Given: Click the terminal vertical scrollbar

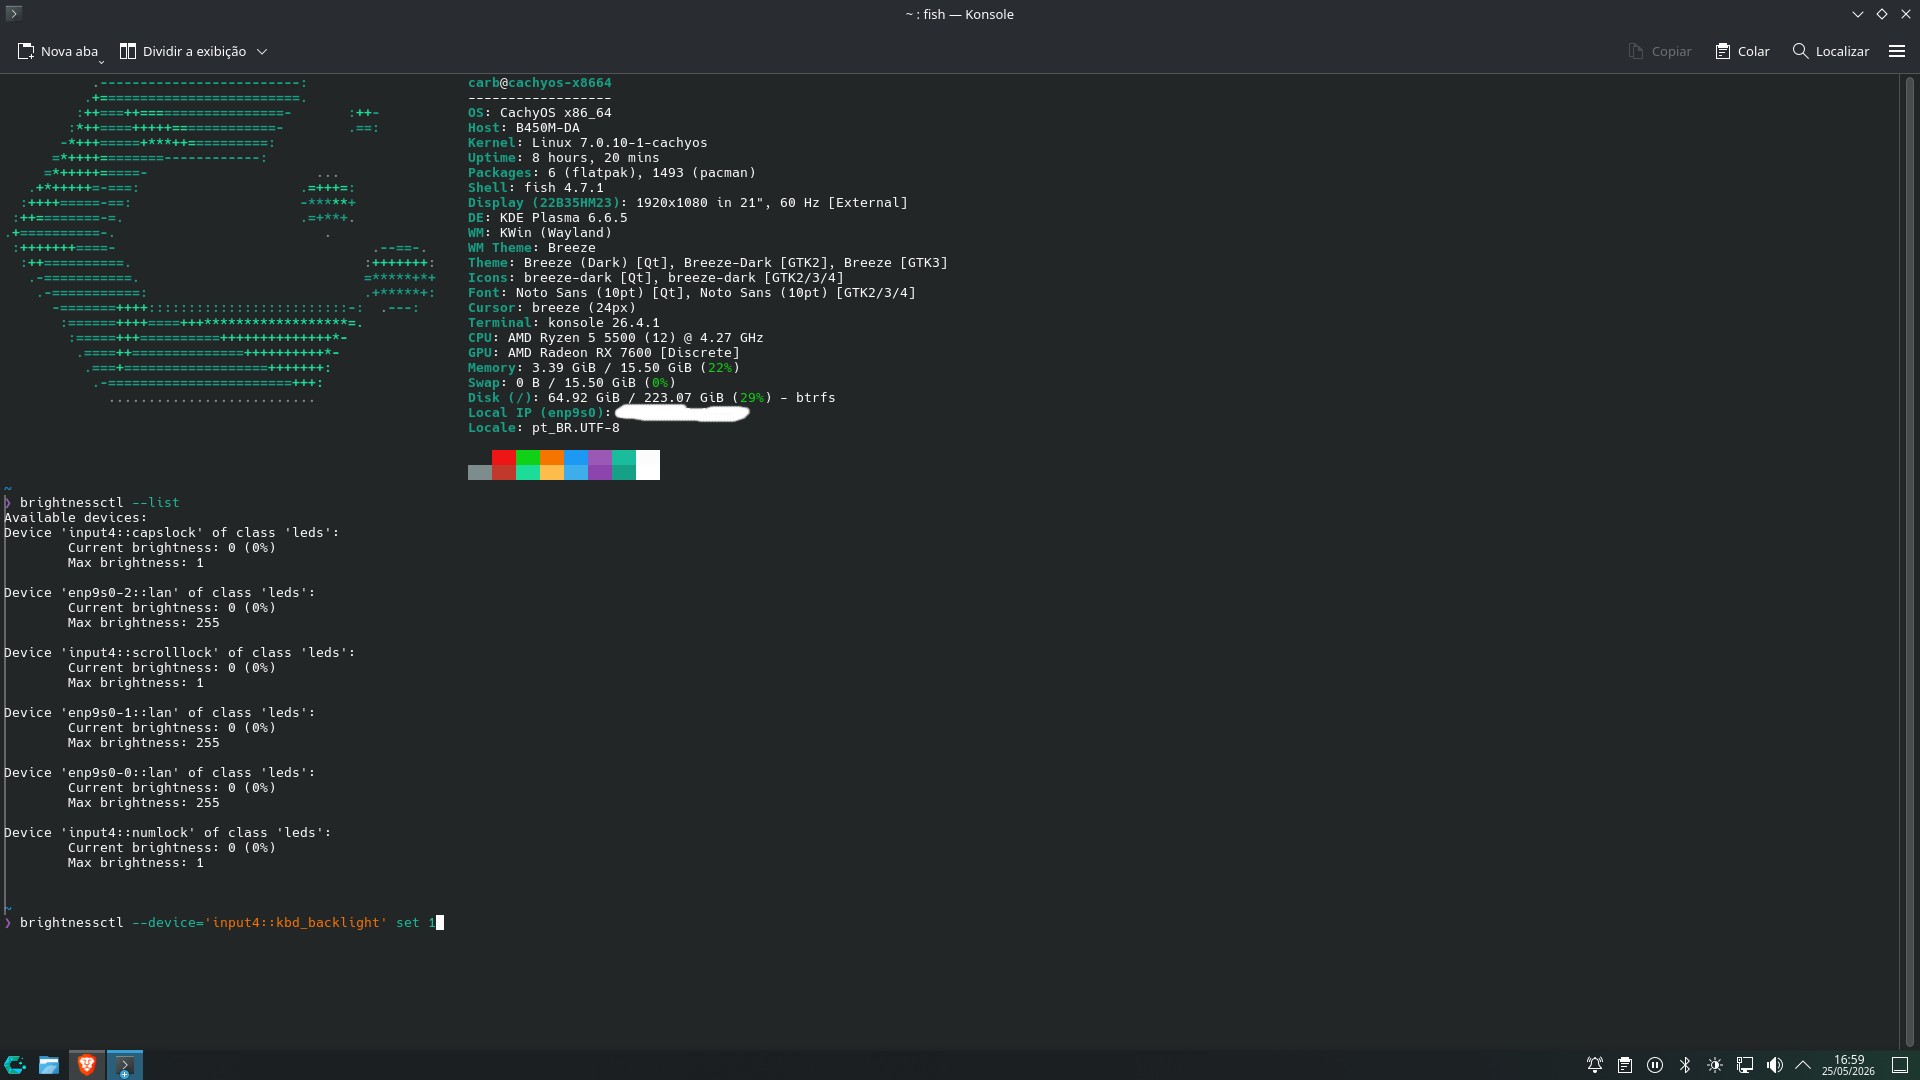Looking at the screenshot, I should [x=1909, y=561].
